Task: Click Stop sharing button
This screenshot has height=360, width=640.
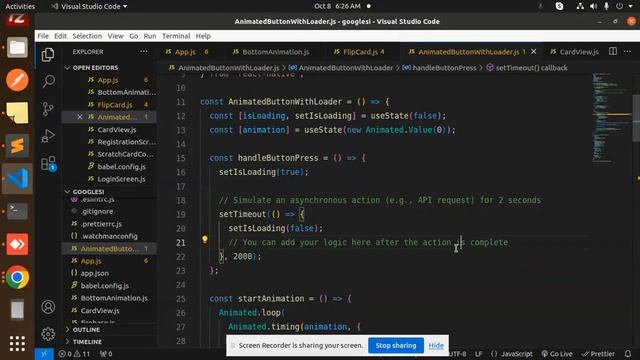Action: (x=396, y=345)
